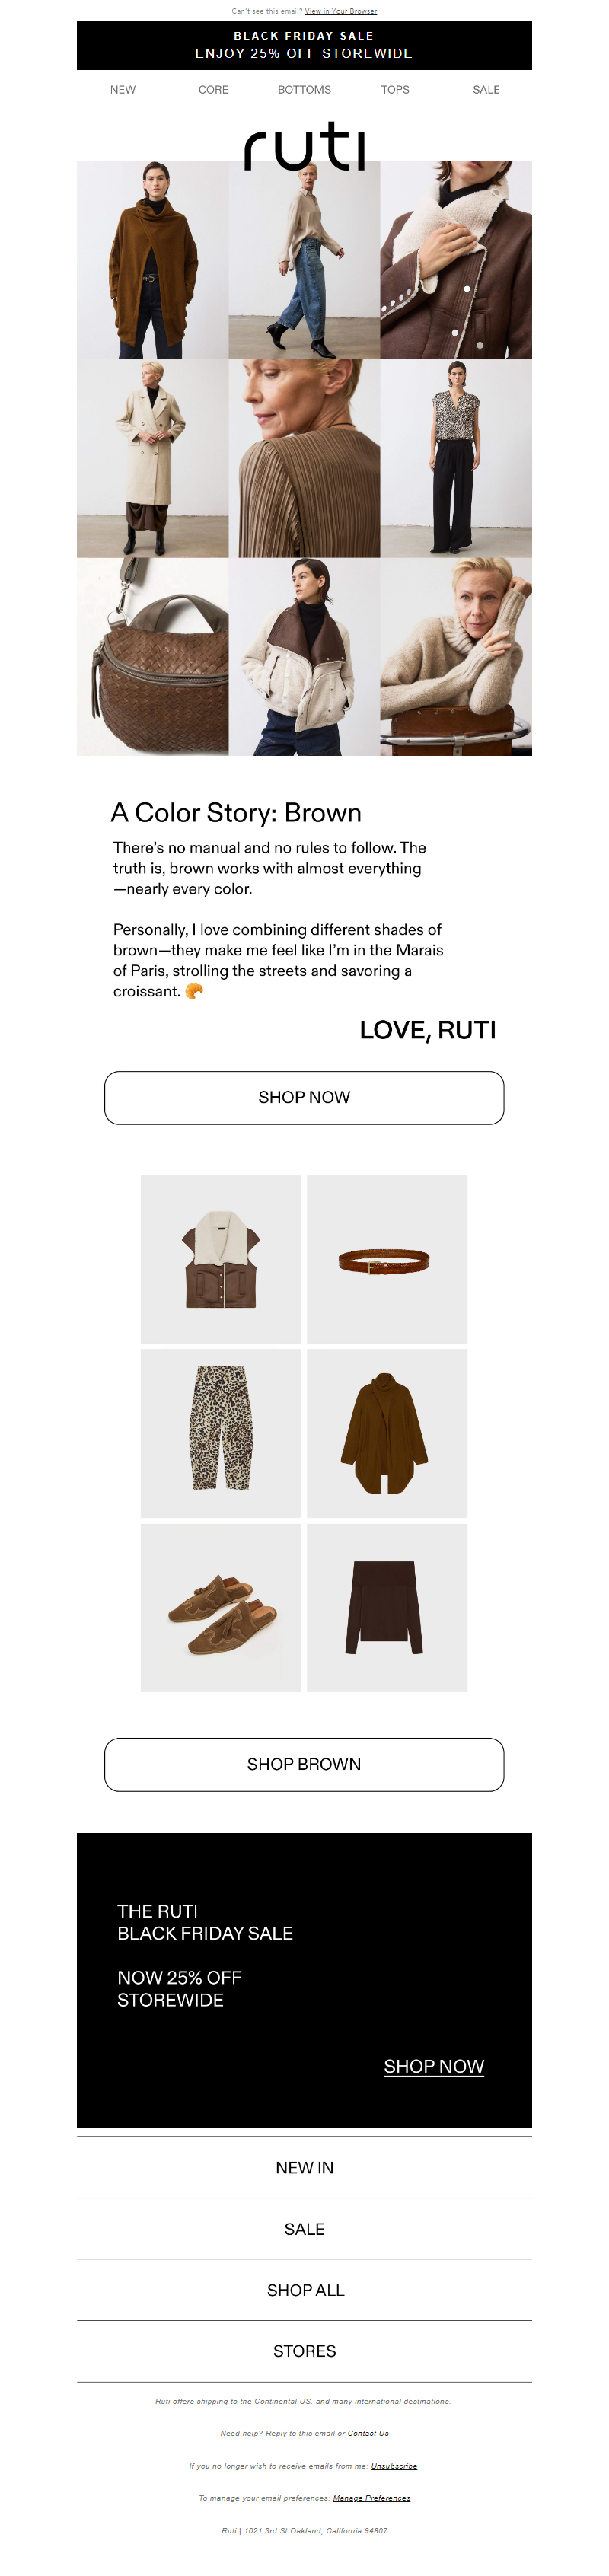The height and width of the screenshot is (2576, 609).
Task: Click the brown woven bag photo
Action: (153, 657)
